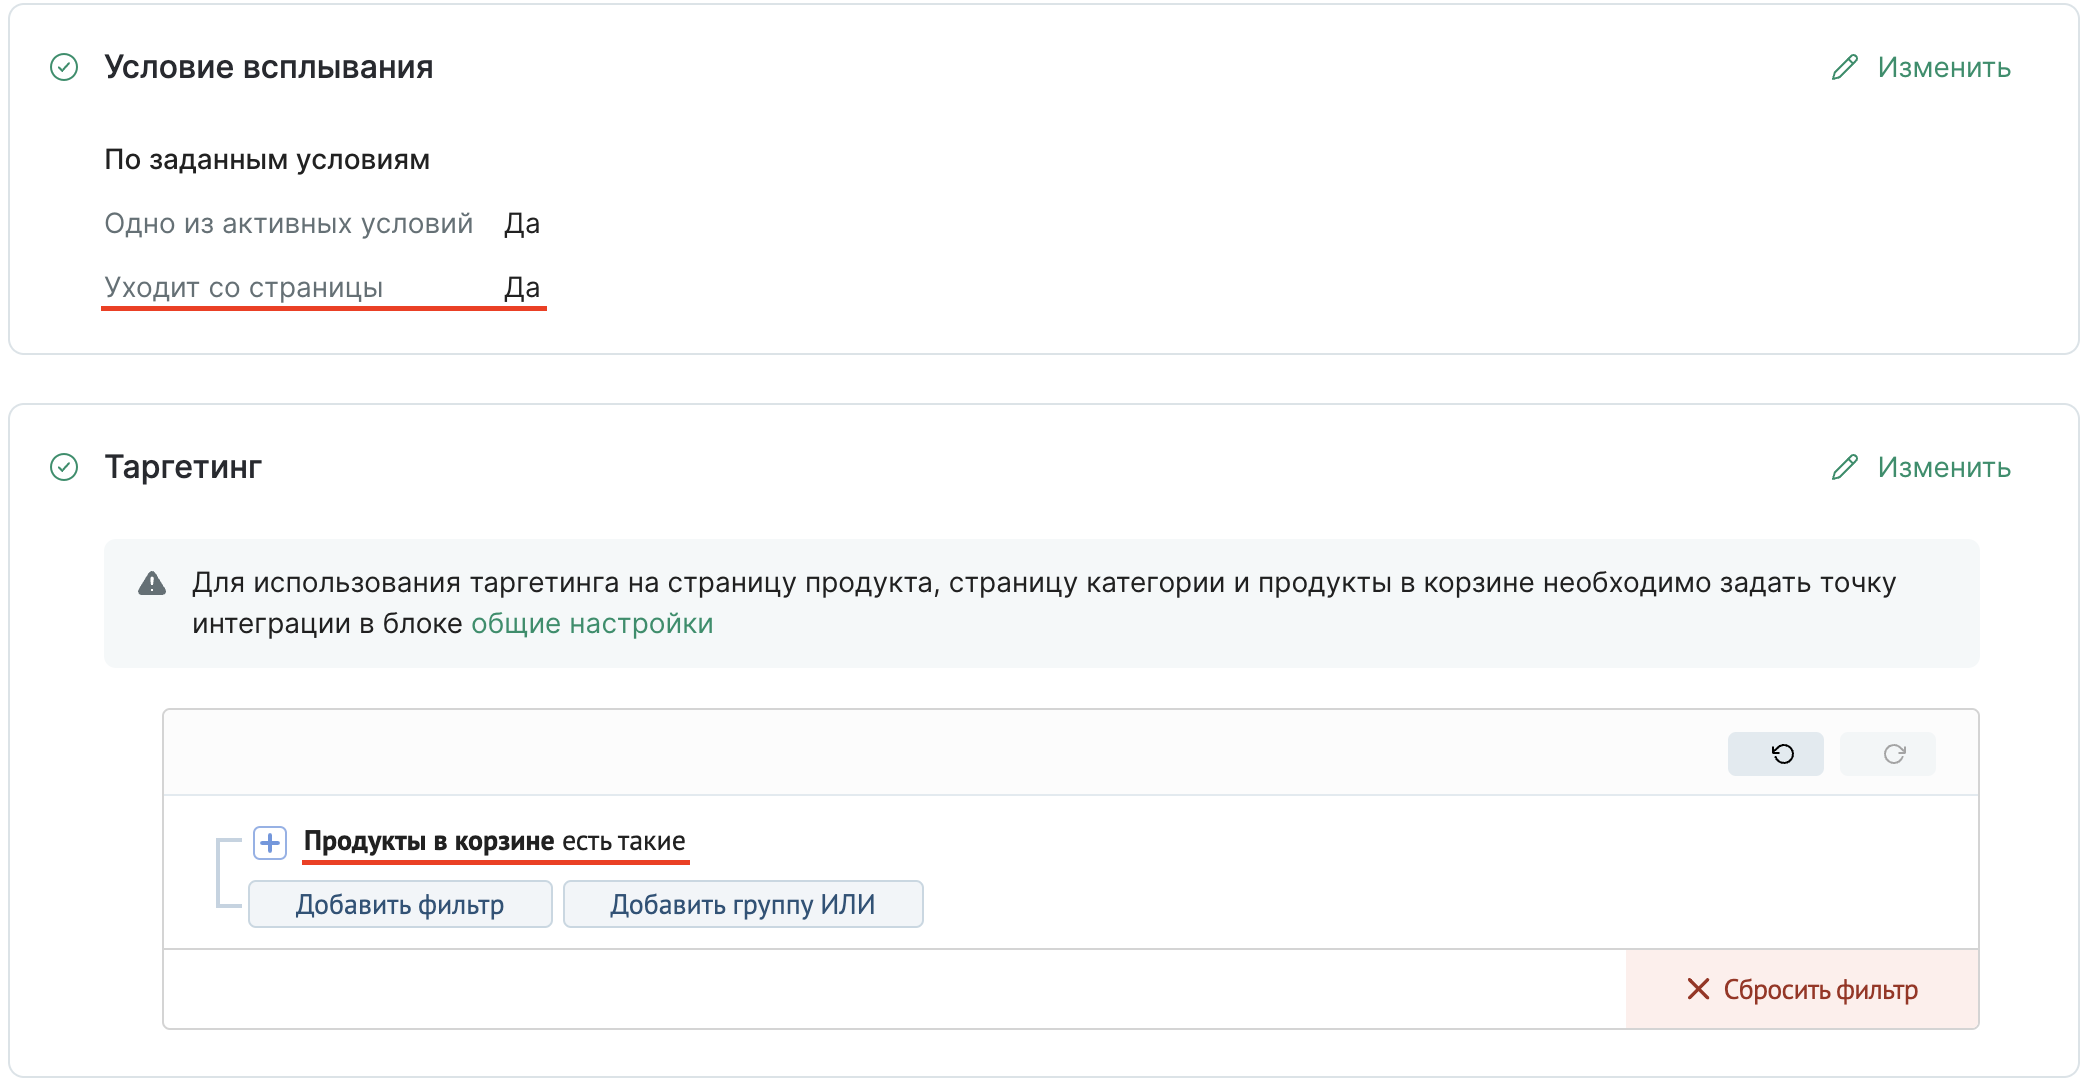
Task: Click the undo filter icon button
Action: 1775,754
